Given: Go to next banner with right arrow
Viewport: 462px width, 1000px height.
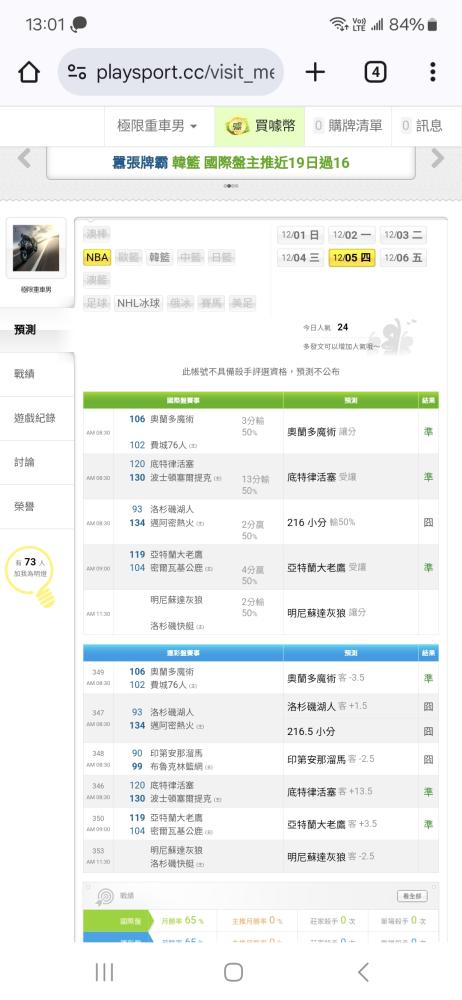Looking at the screenshot, I should coord(438,158).
